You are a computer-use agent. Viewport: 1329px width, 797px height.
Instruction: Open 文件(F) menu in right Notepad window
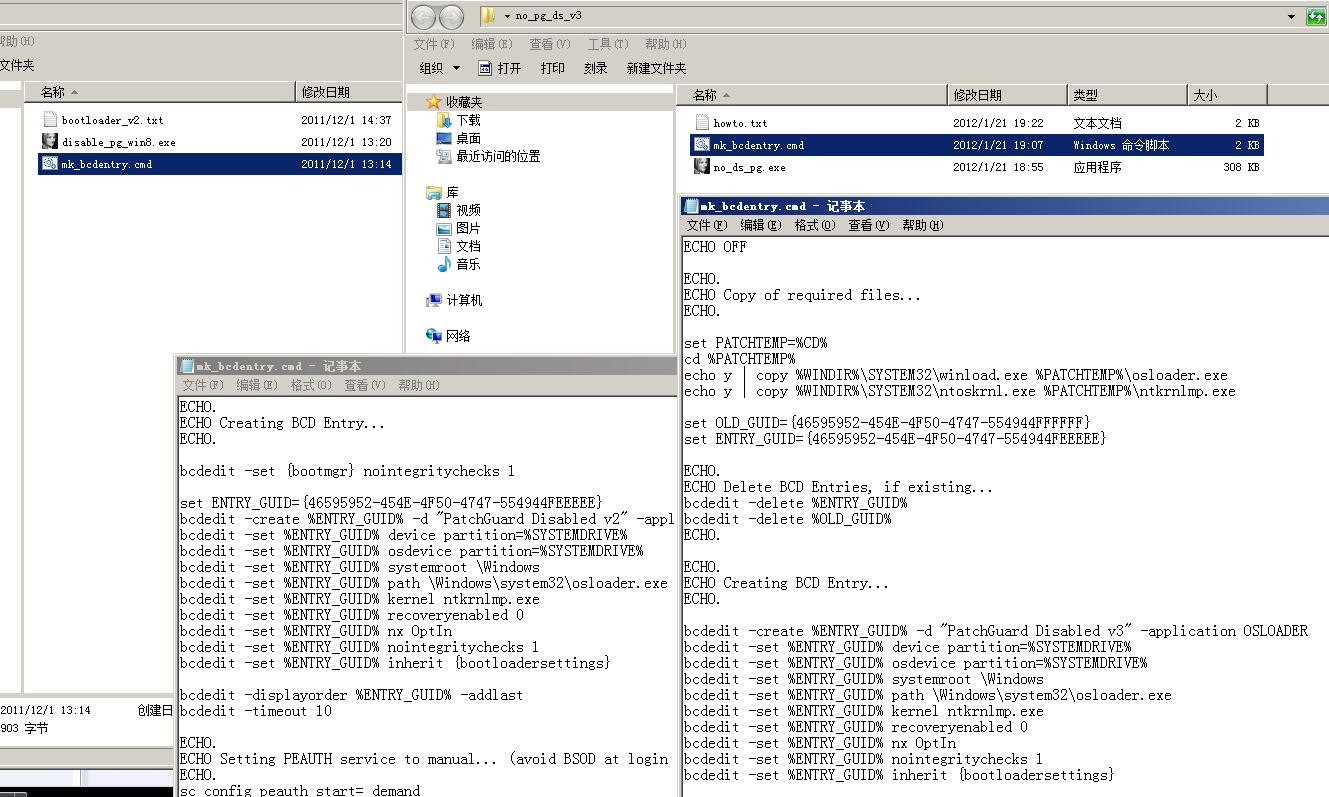point(706,225)
